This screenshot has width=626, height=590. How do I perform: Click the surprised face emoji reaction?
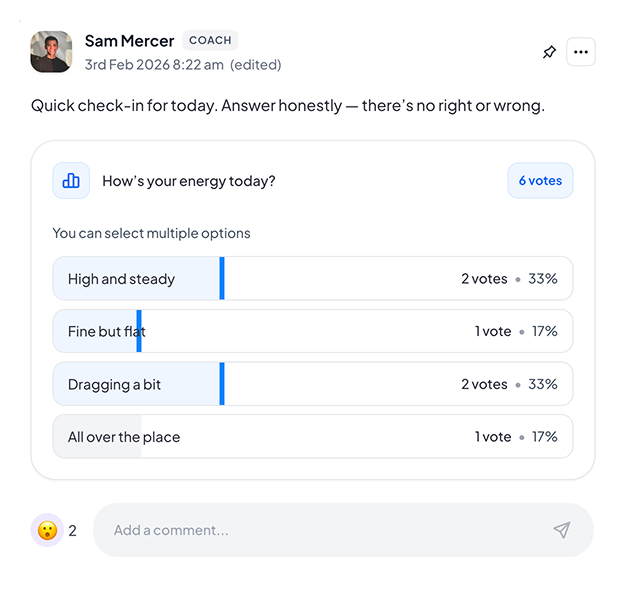coord(47,530)
